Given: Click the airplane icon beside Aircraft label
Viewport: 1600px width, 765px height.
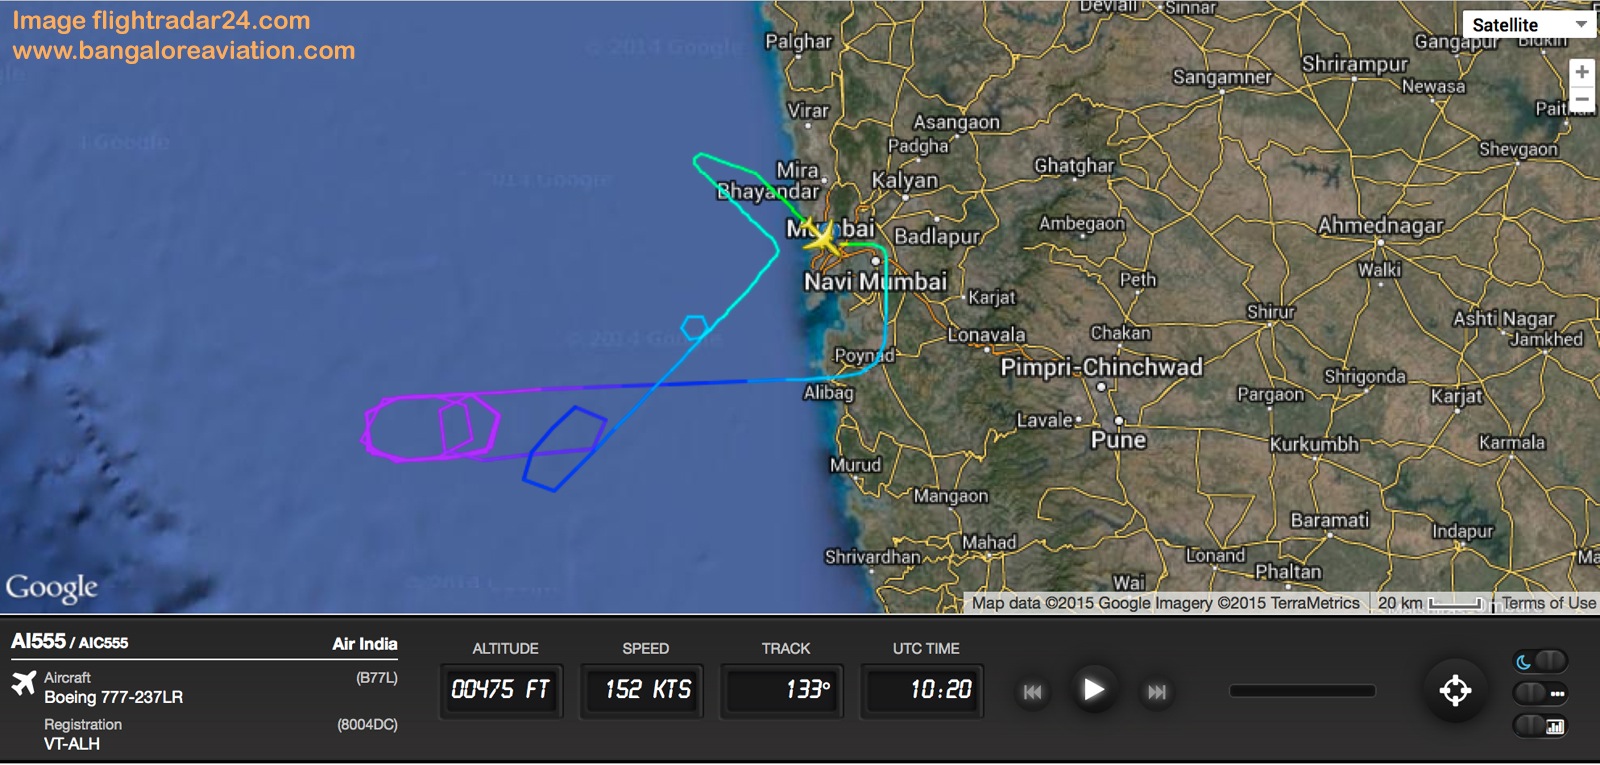Looking at the screenshot, I should tap(23, 684).
